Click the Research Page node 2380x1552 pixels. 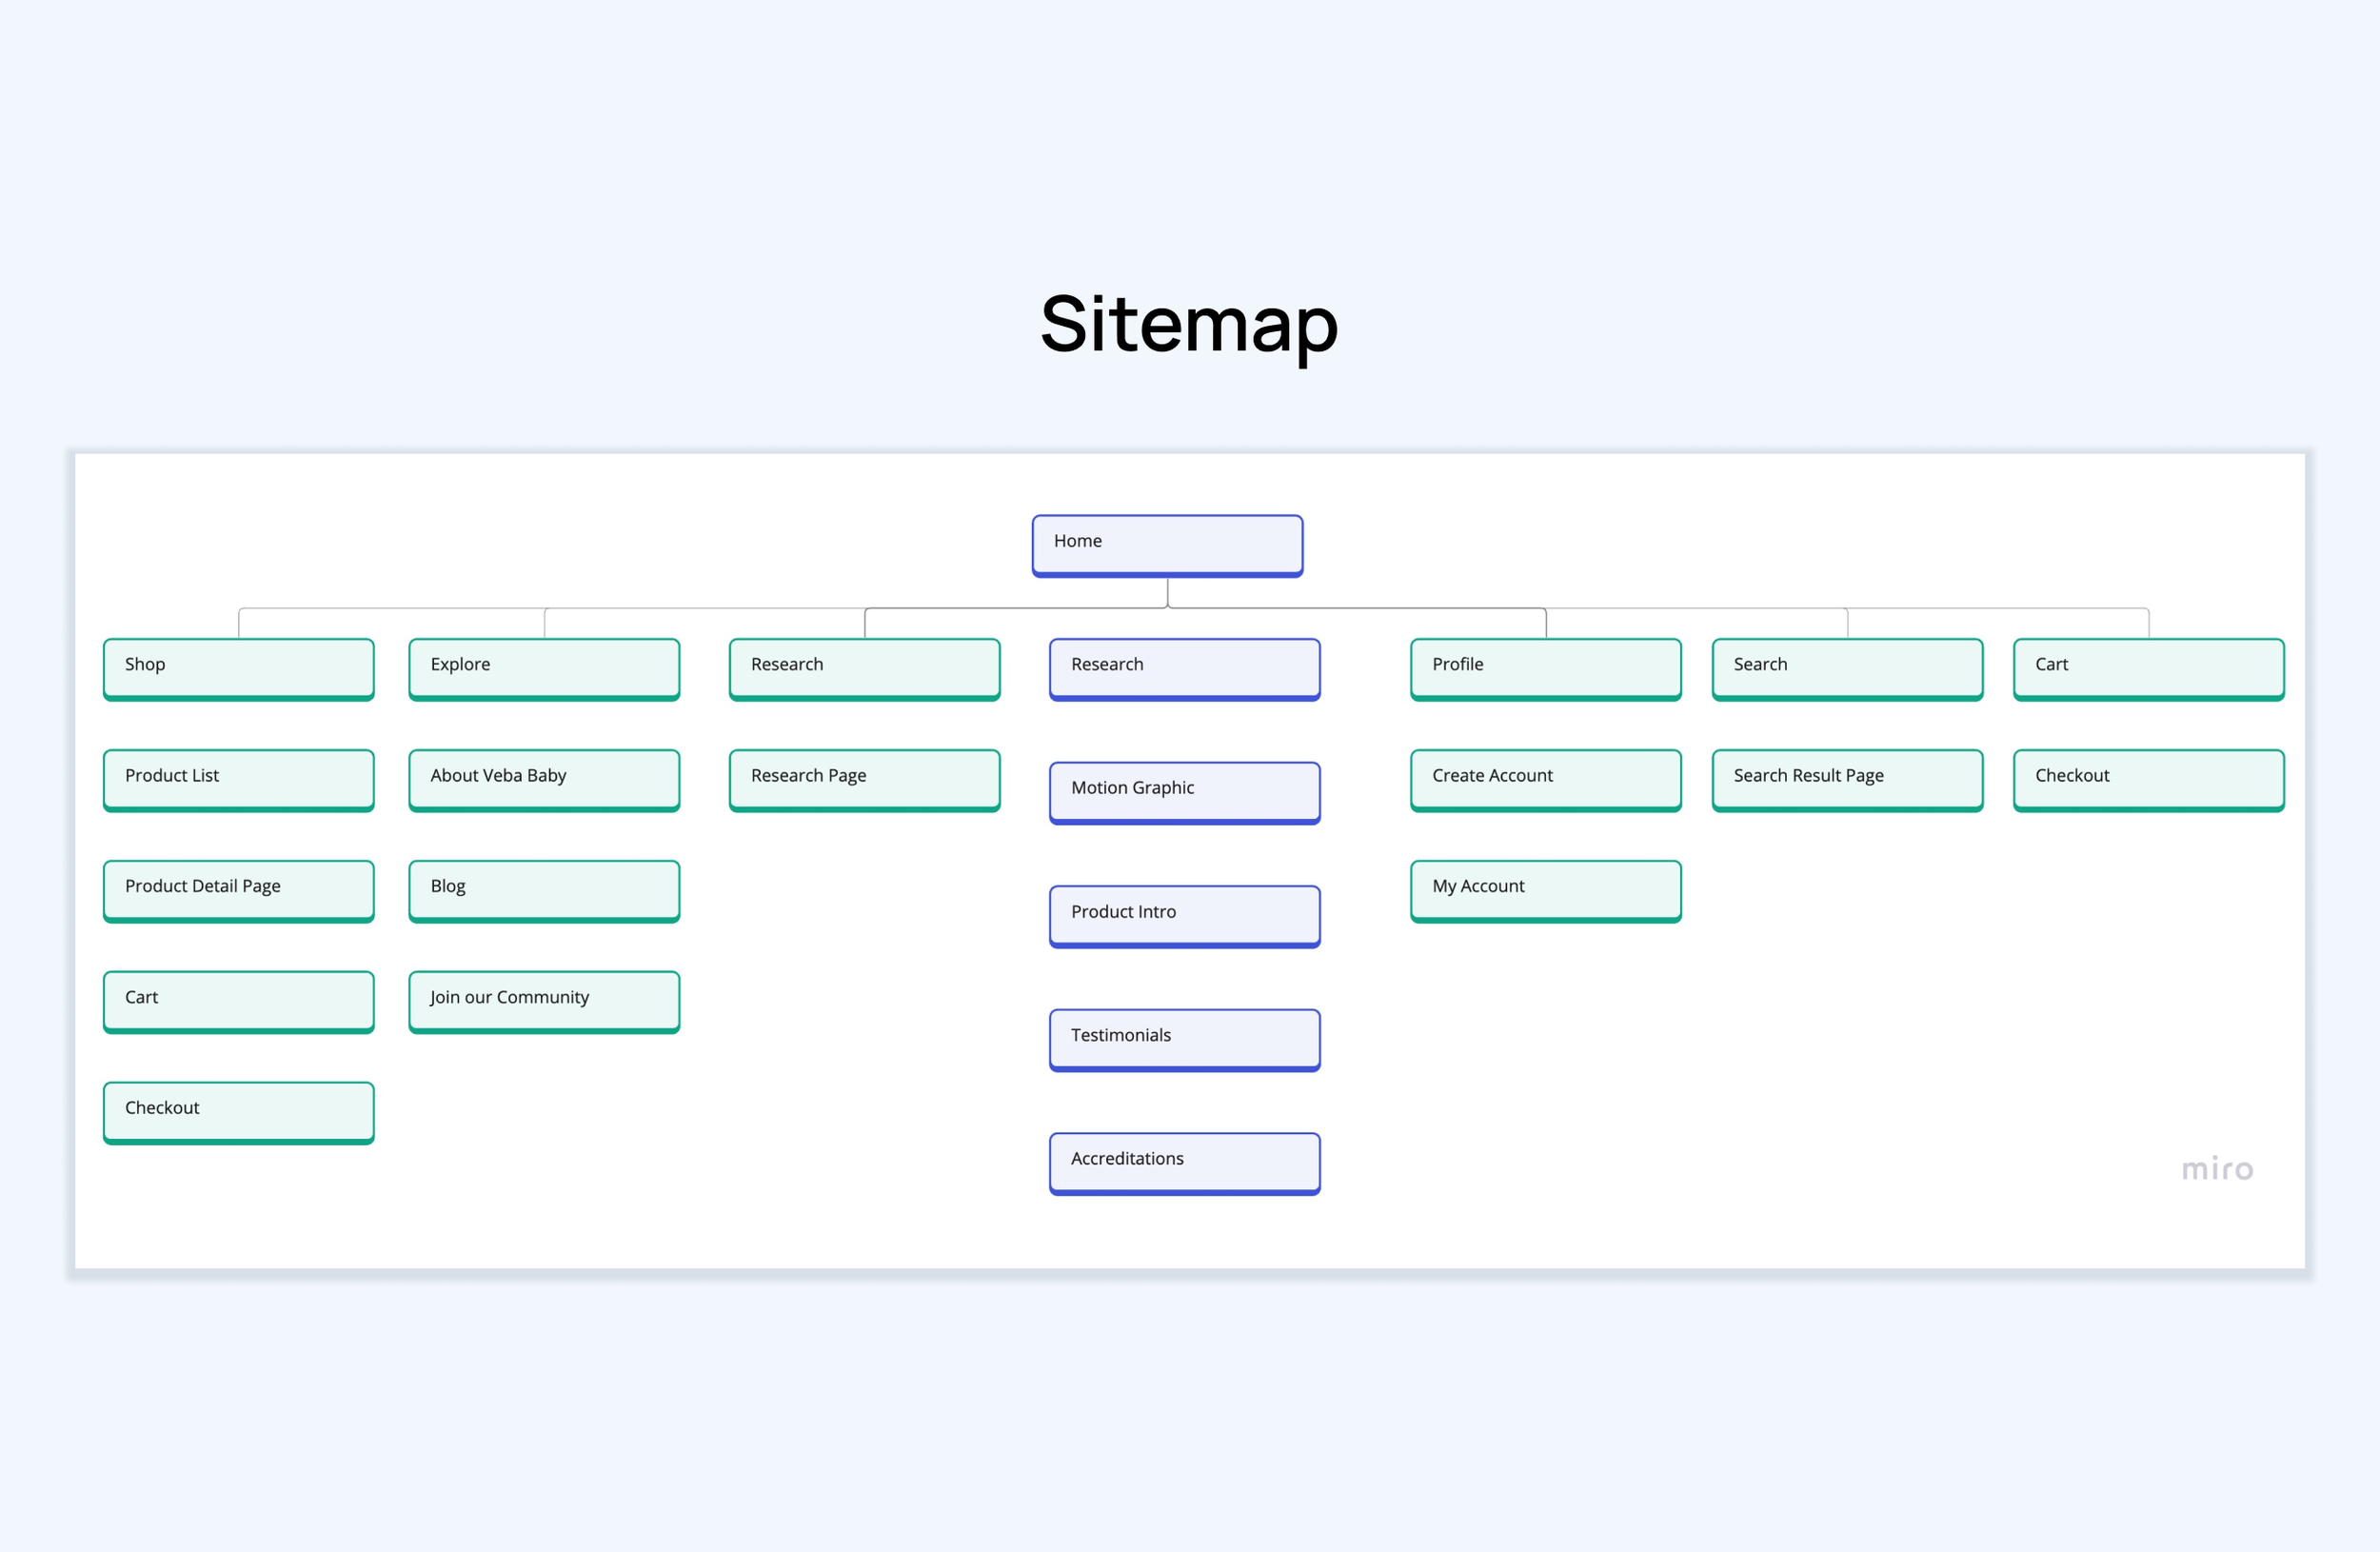point(865,780)
